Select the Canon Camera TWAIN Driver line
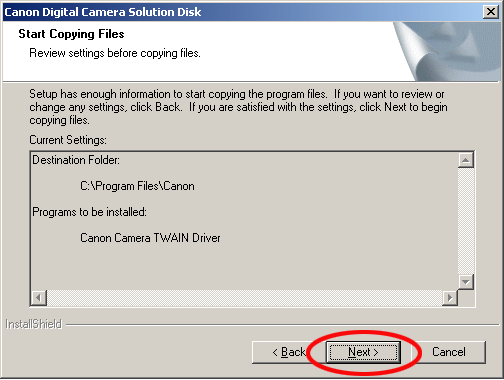Screen dimensions: 504x380 click(150, 238)
